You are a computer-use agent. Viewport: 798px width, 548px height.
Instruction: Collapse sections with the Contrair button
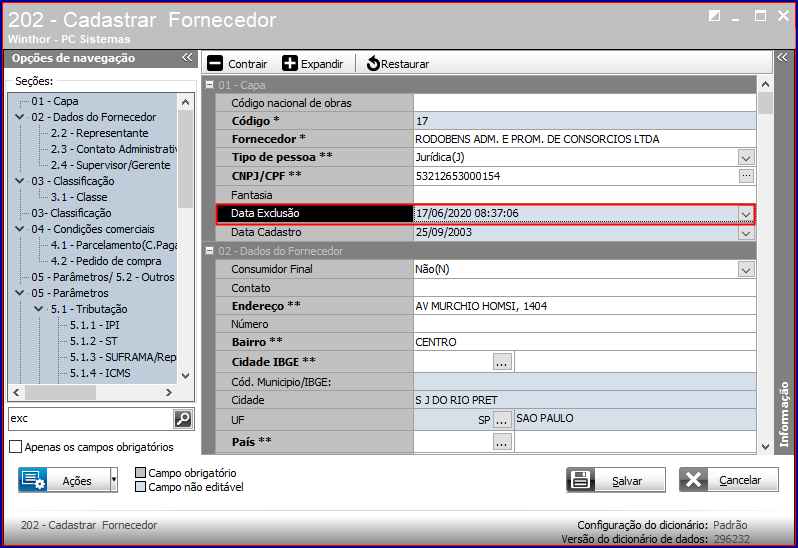click(237, 64)
